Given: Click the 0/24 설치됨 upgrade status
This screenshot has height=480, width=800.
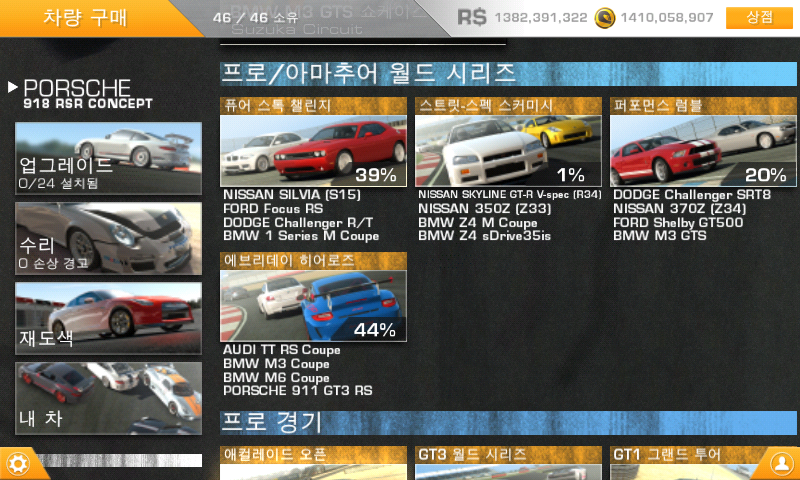Looking at the screenshot, I should pos(58,184).
